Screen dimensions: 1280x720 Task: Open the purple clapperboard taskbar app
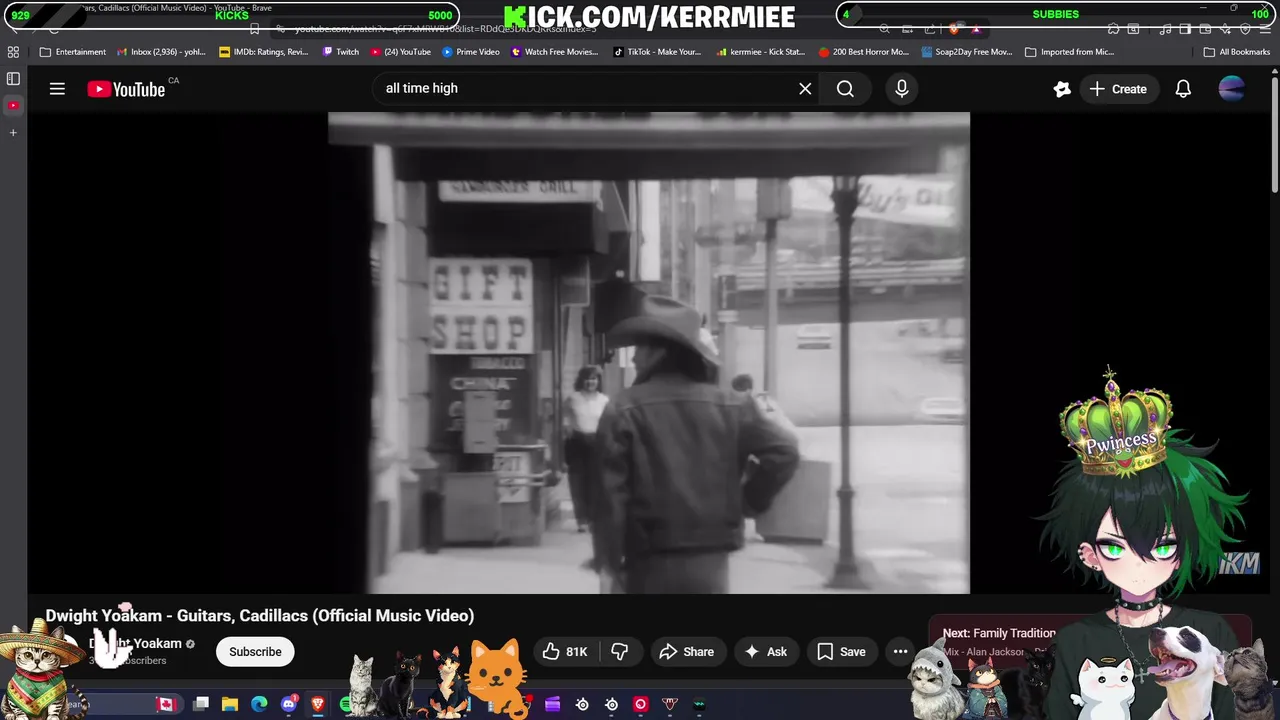coord(553,704)
